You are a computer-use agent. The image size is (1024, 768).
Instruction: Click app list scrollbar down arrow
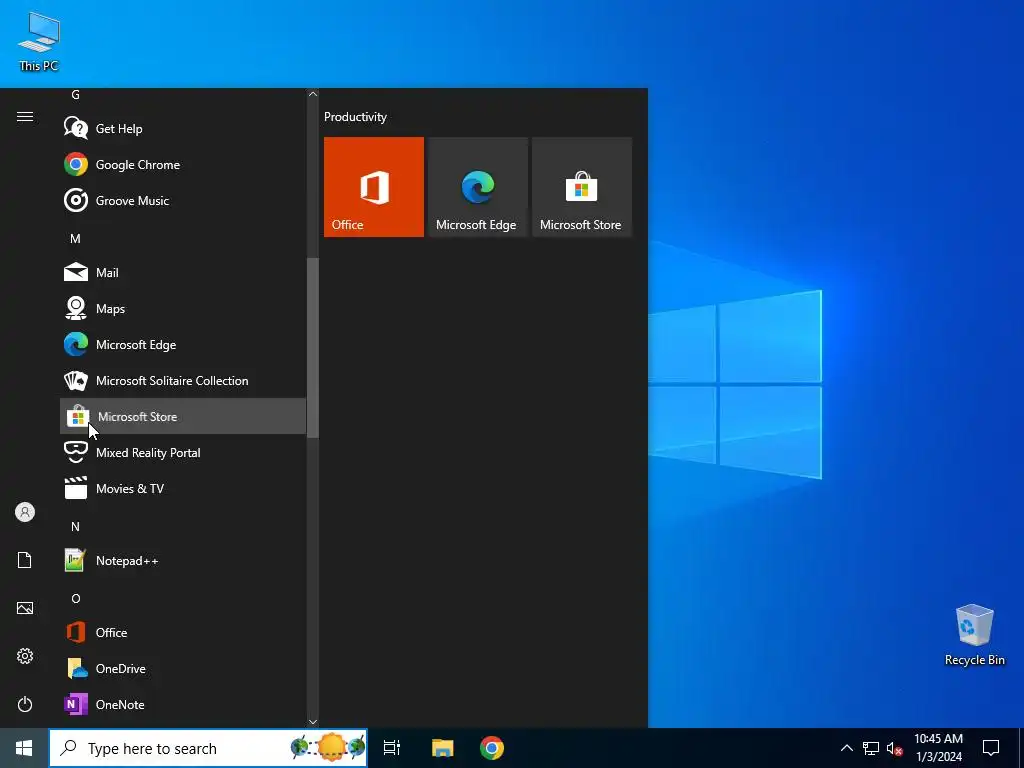(313, 722)
